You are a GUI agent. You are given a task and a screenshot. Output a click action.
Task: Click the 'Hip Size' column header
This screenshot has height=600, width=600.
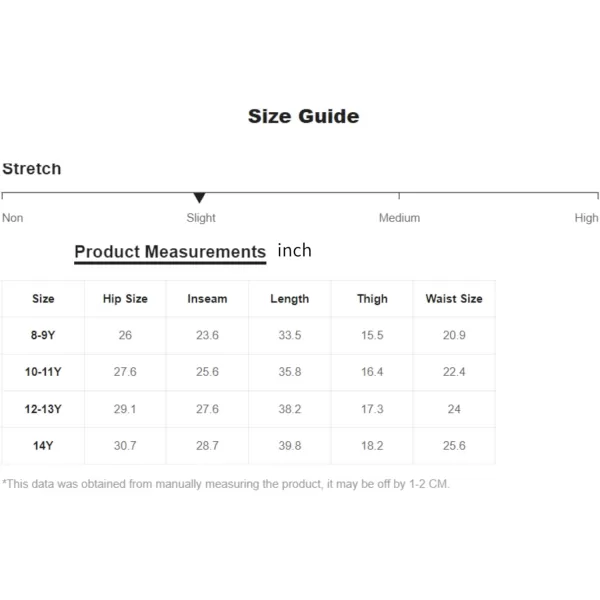[x=125, y=299]
